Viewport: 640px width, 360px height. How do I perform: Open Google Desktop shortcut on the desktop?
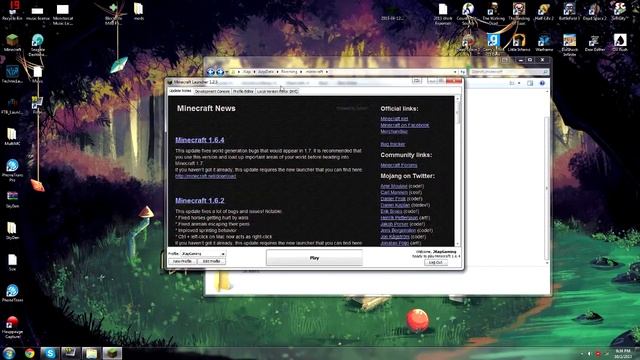pos(38,45)
